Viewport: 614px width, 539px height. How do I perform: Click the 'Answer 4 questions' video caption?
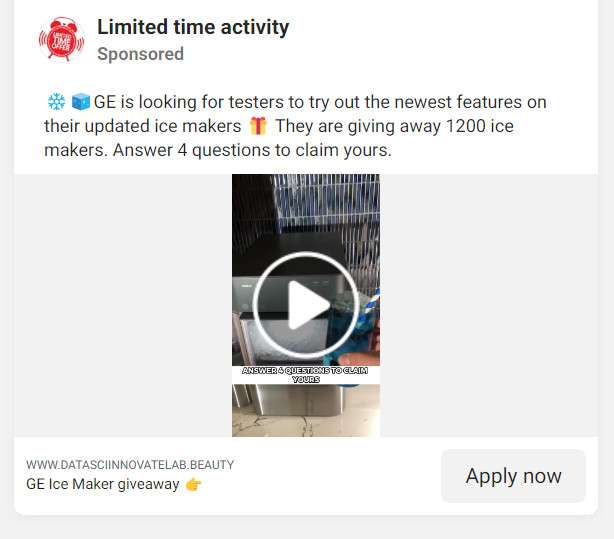point(305,375)
